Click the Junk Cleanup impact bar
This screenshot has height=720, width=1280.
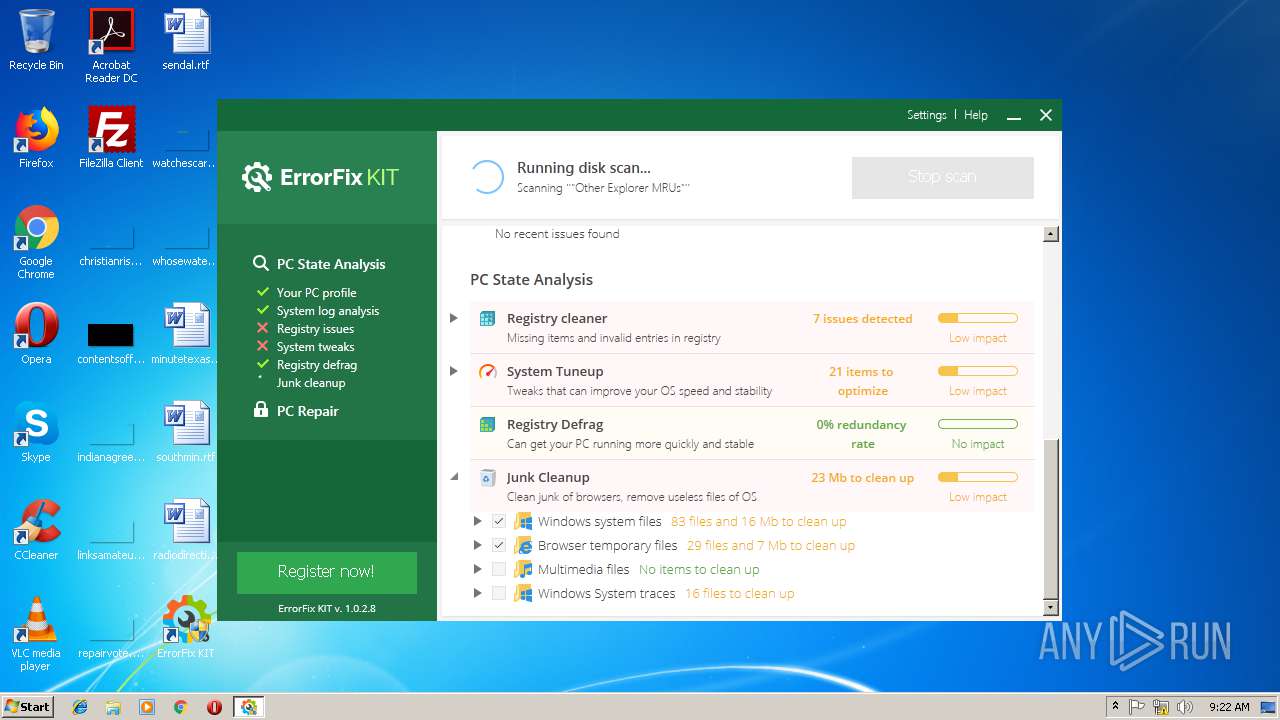(977, 477)
